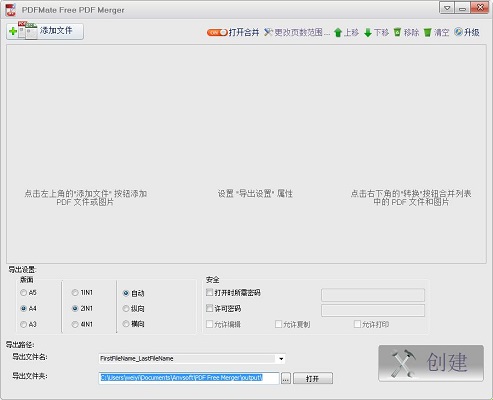Screen dimensions: 493x400
Task: Click the permission password input field
Action: tap(373, 310)
